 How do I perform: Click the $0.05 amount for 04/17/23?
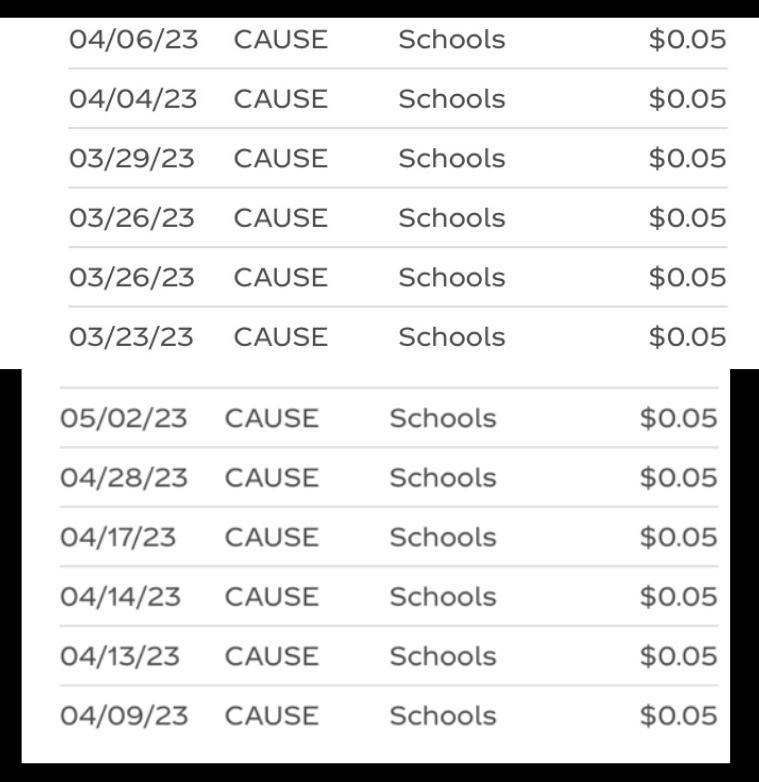(x=678, y=537)
